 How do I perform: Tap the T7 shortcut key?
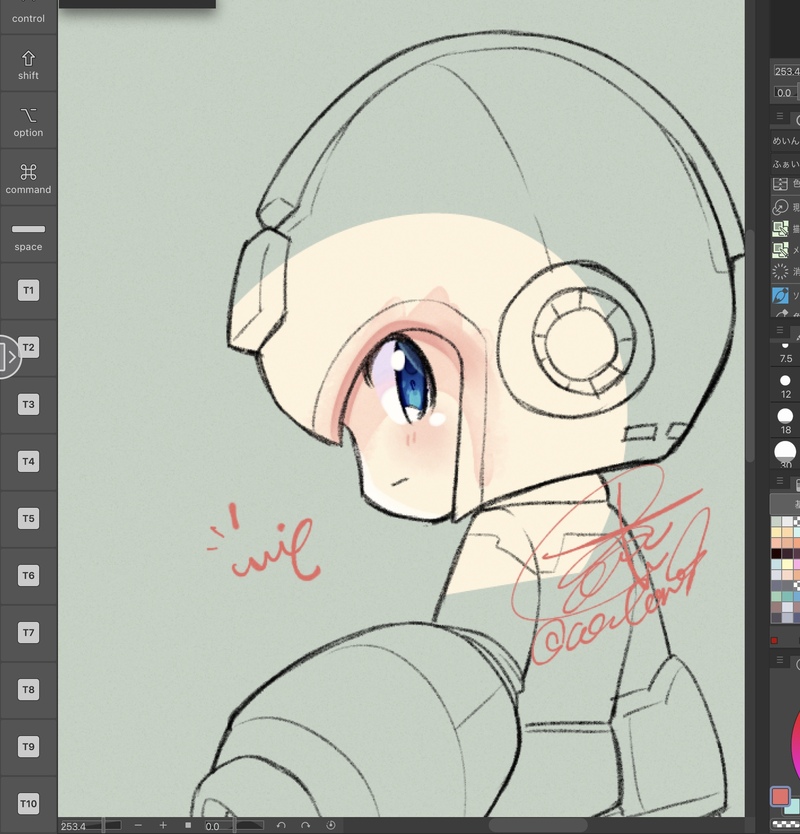point(28,632)
